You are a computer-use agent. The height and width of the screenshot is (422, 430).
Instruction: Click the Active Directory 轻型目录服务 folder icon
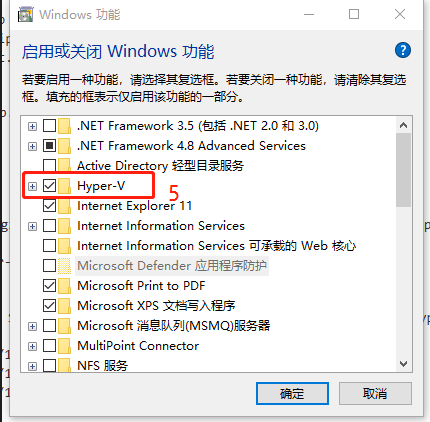tap(64, 166)
